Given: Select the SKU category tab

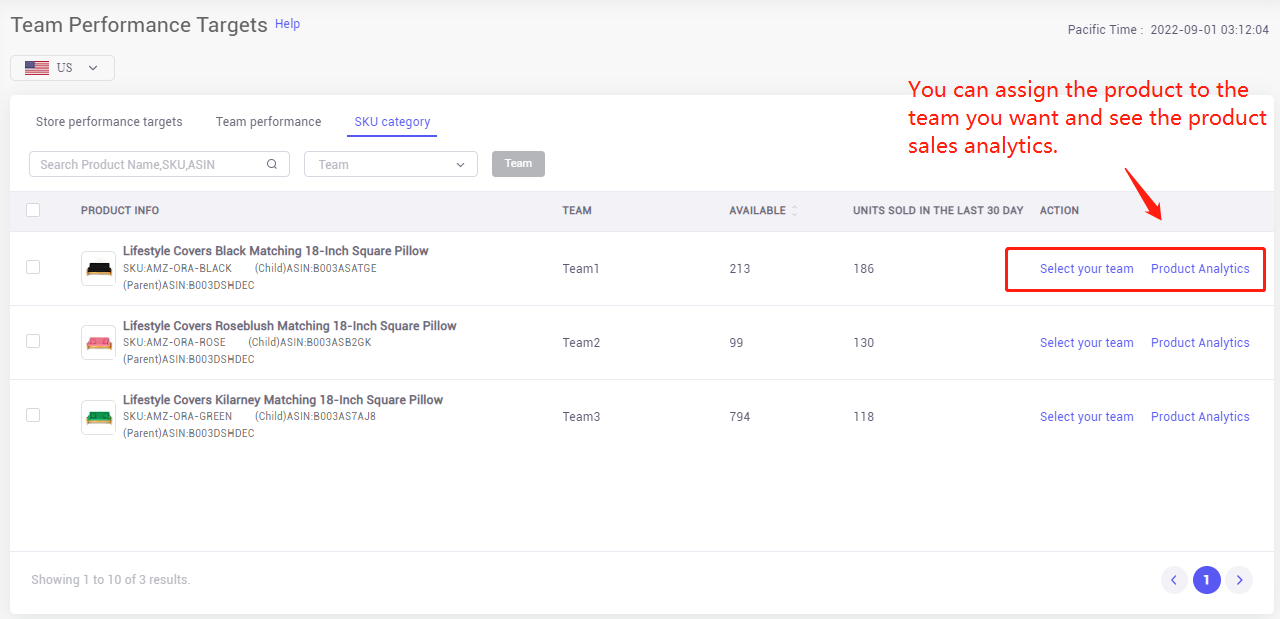Looking at the screenshot, I should tap(392, 122).
